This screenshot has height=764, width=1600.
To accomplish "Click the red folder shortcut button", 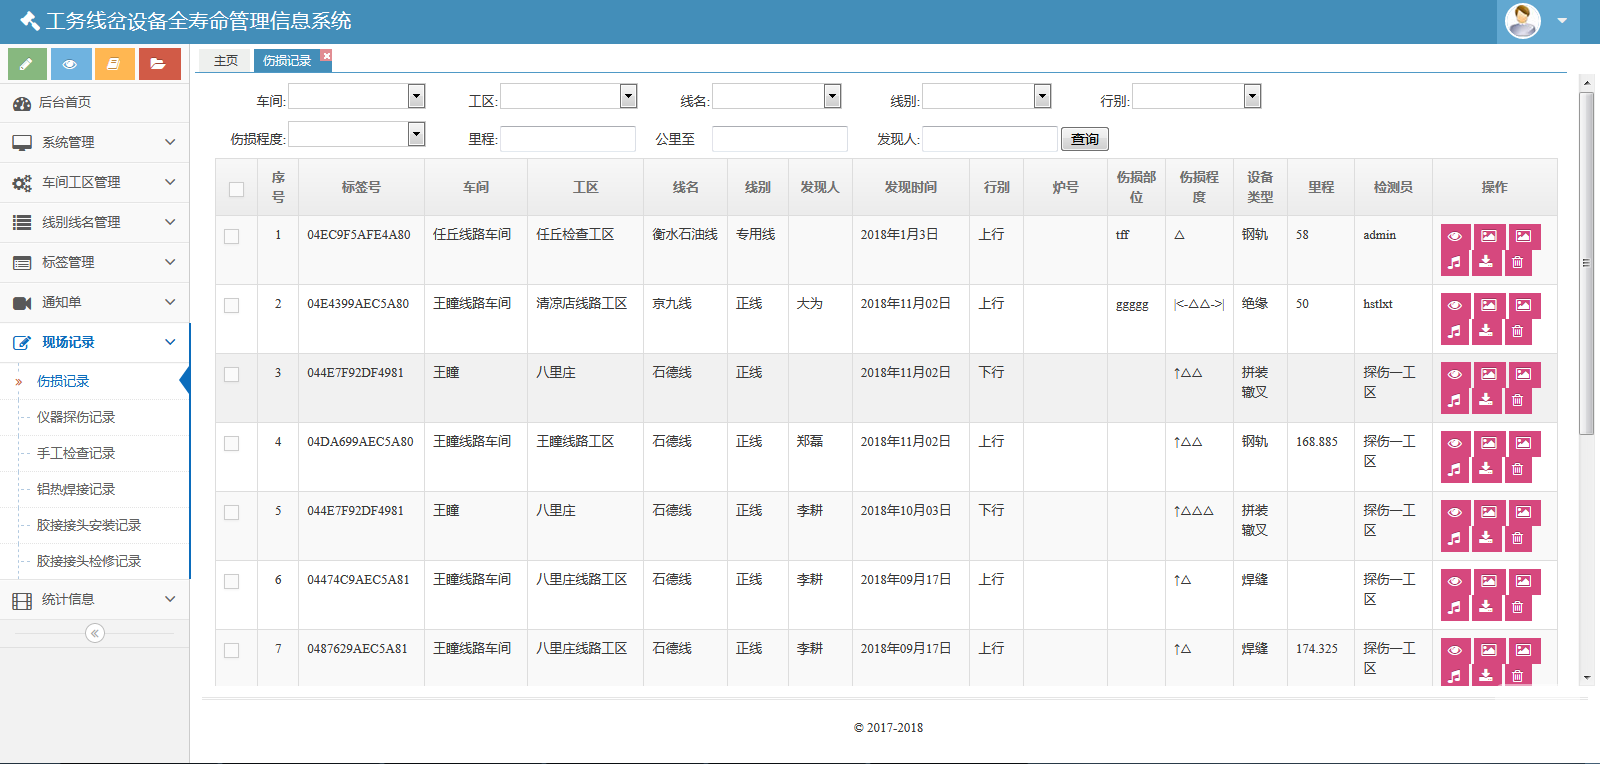I will [159, 64].
